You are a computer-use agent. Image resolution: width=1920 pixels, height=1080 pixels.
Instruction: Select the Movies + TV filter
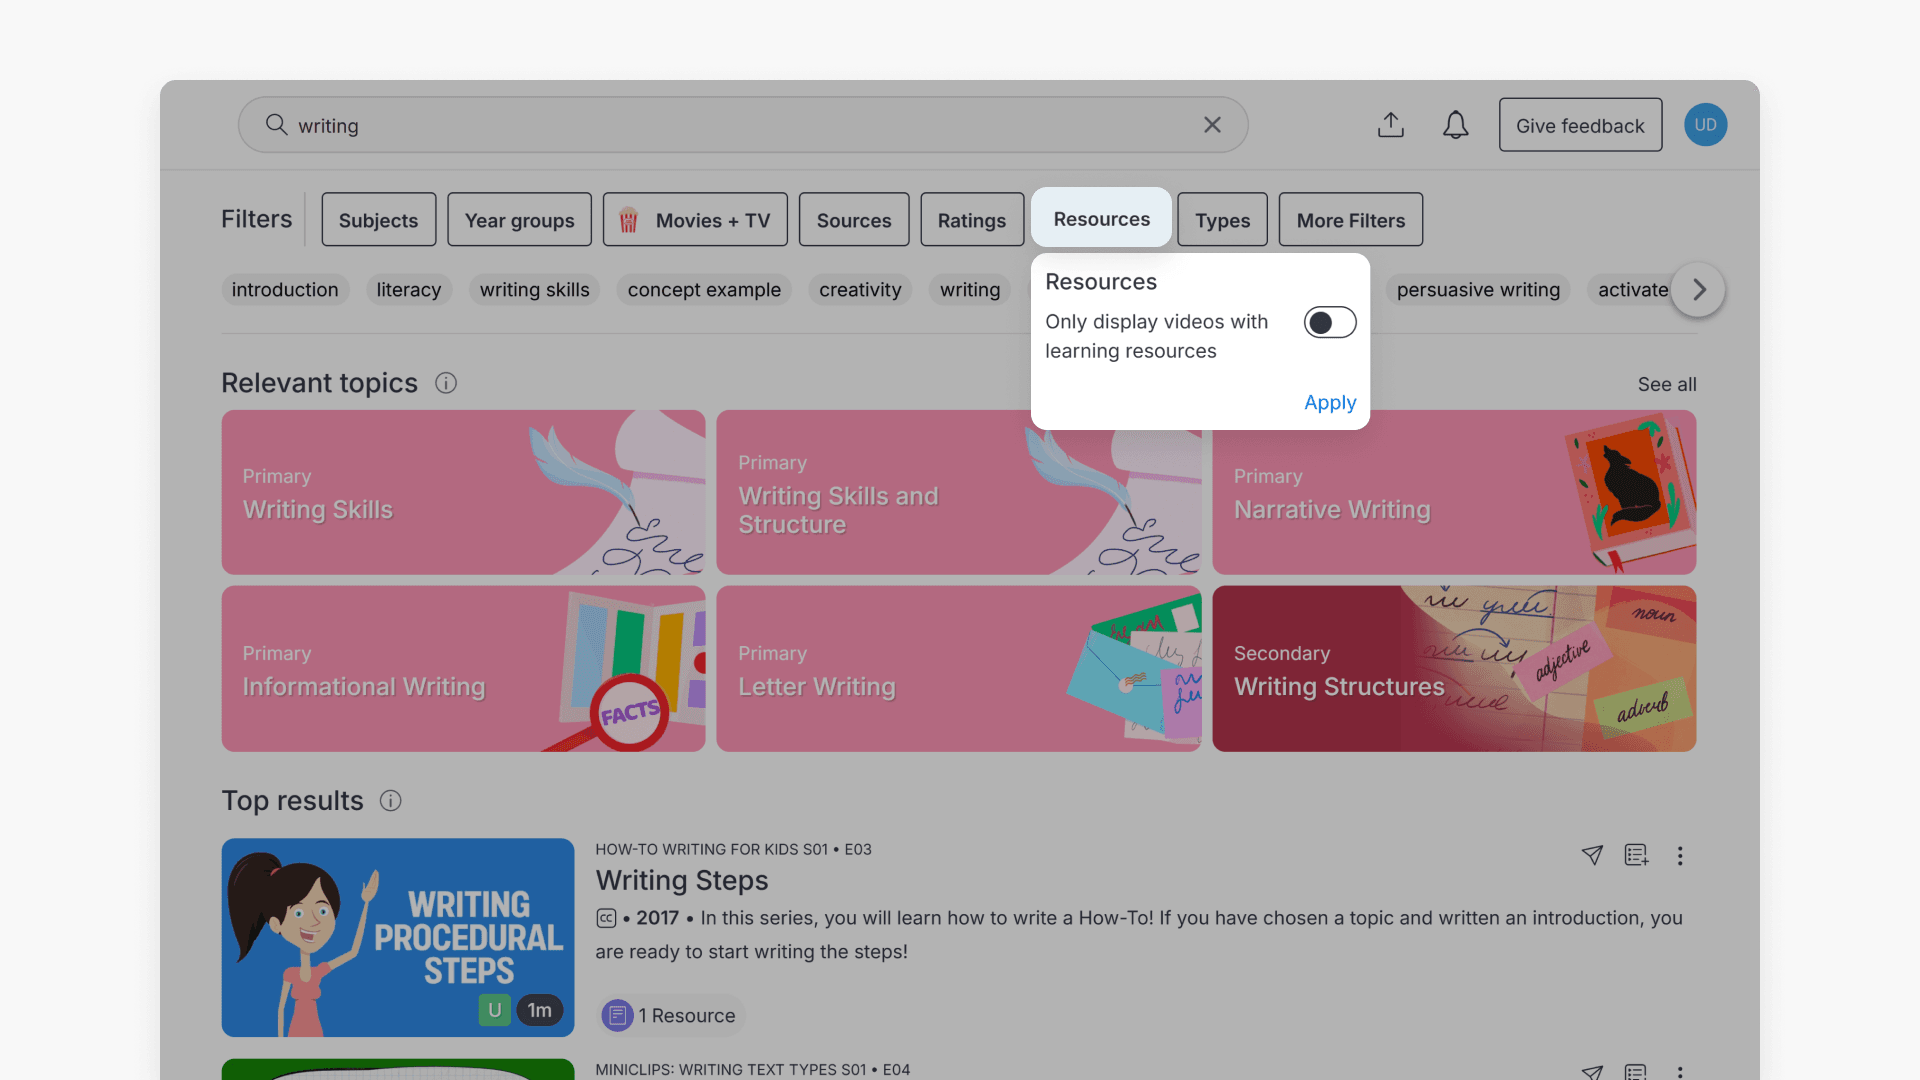coord(695,220)
